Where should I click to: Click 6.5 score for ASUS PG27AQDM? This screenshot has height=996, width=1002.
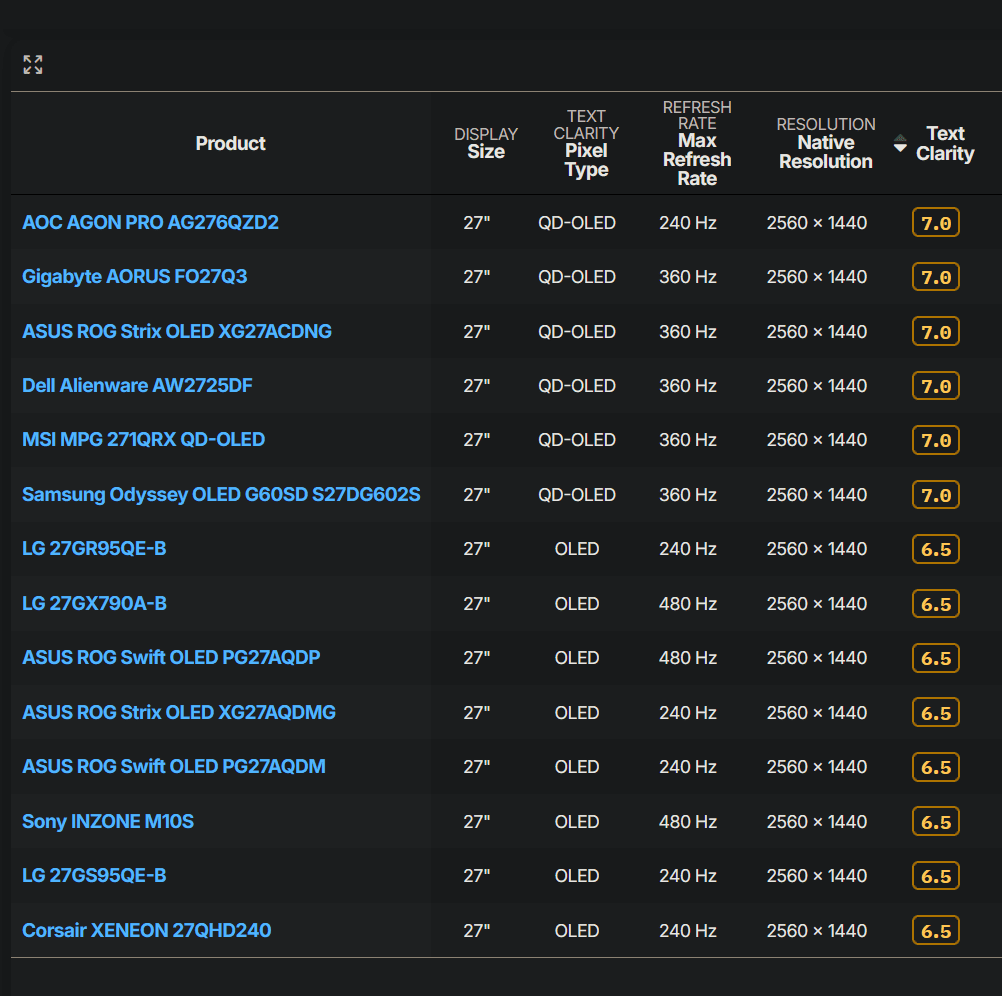[x=936, y=767]
